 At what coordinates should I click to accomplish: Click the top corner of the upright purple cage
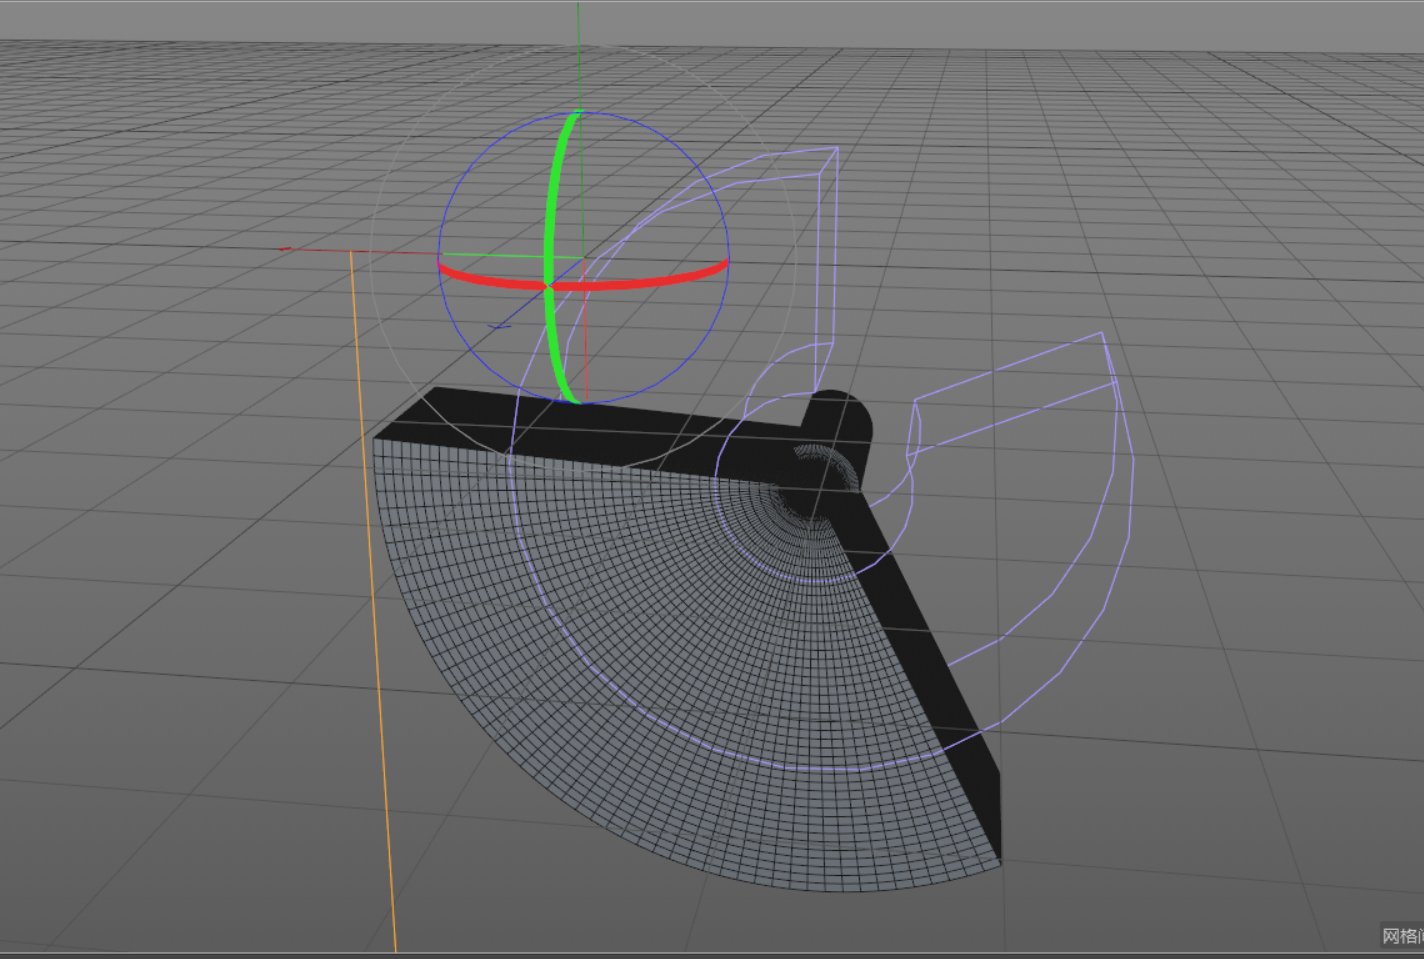[x=836, y=149]
